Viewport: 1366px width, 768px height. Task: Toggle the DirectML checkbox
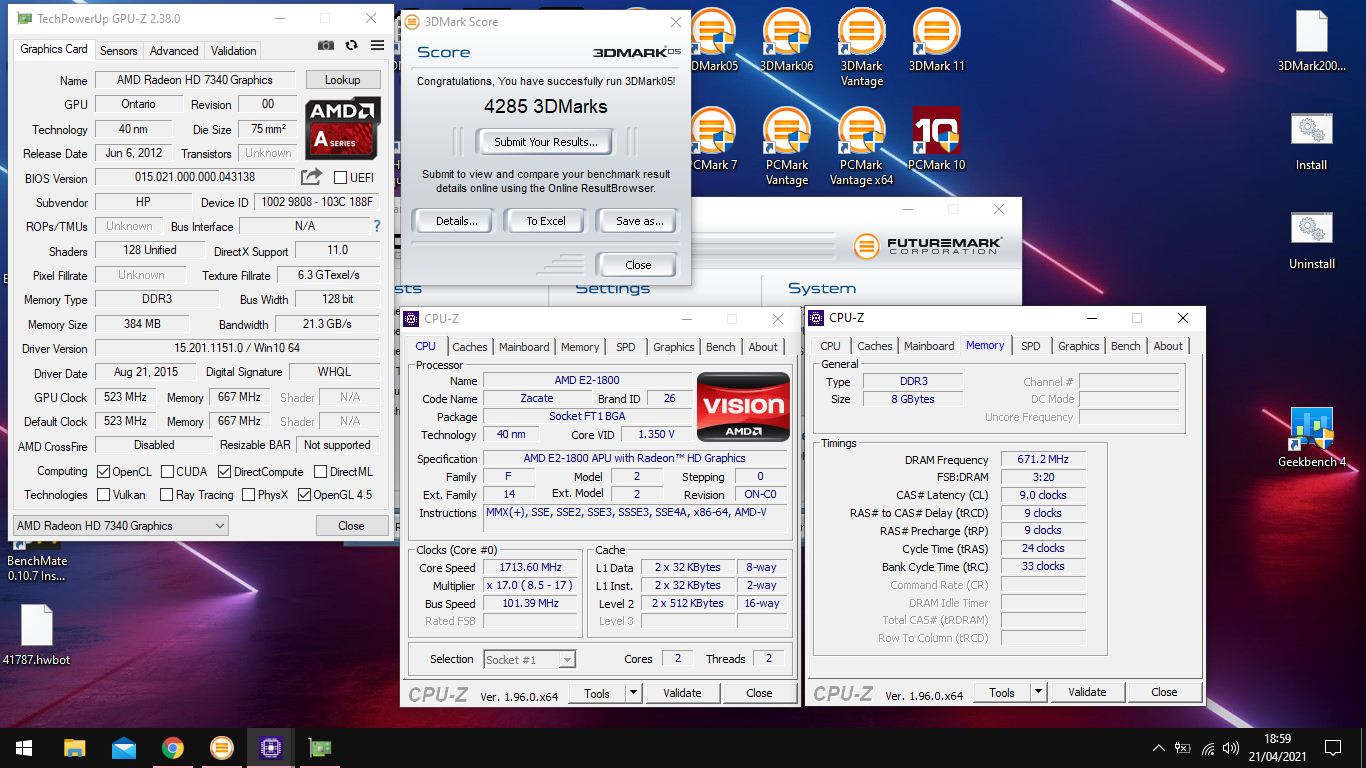click(x=320, y=471)
